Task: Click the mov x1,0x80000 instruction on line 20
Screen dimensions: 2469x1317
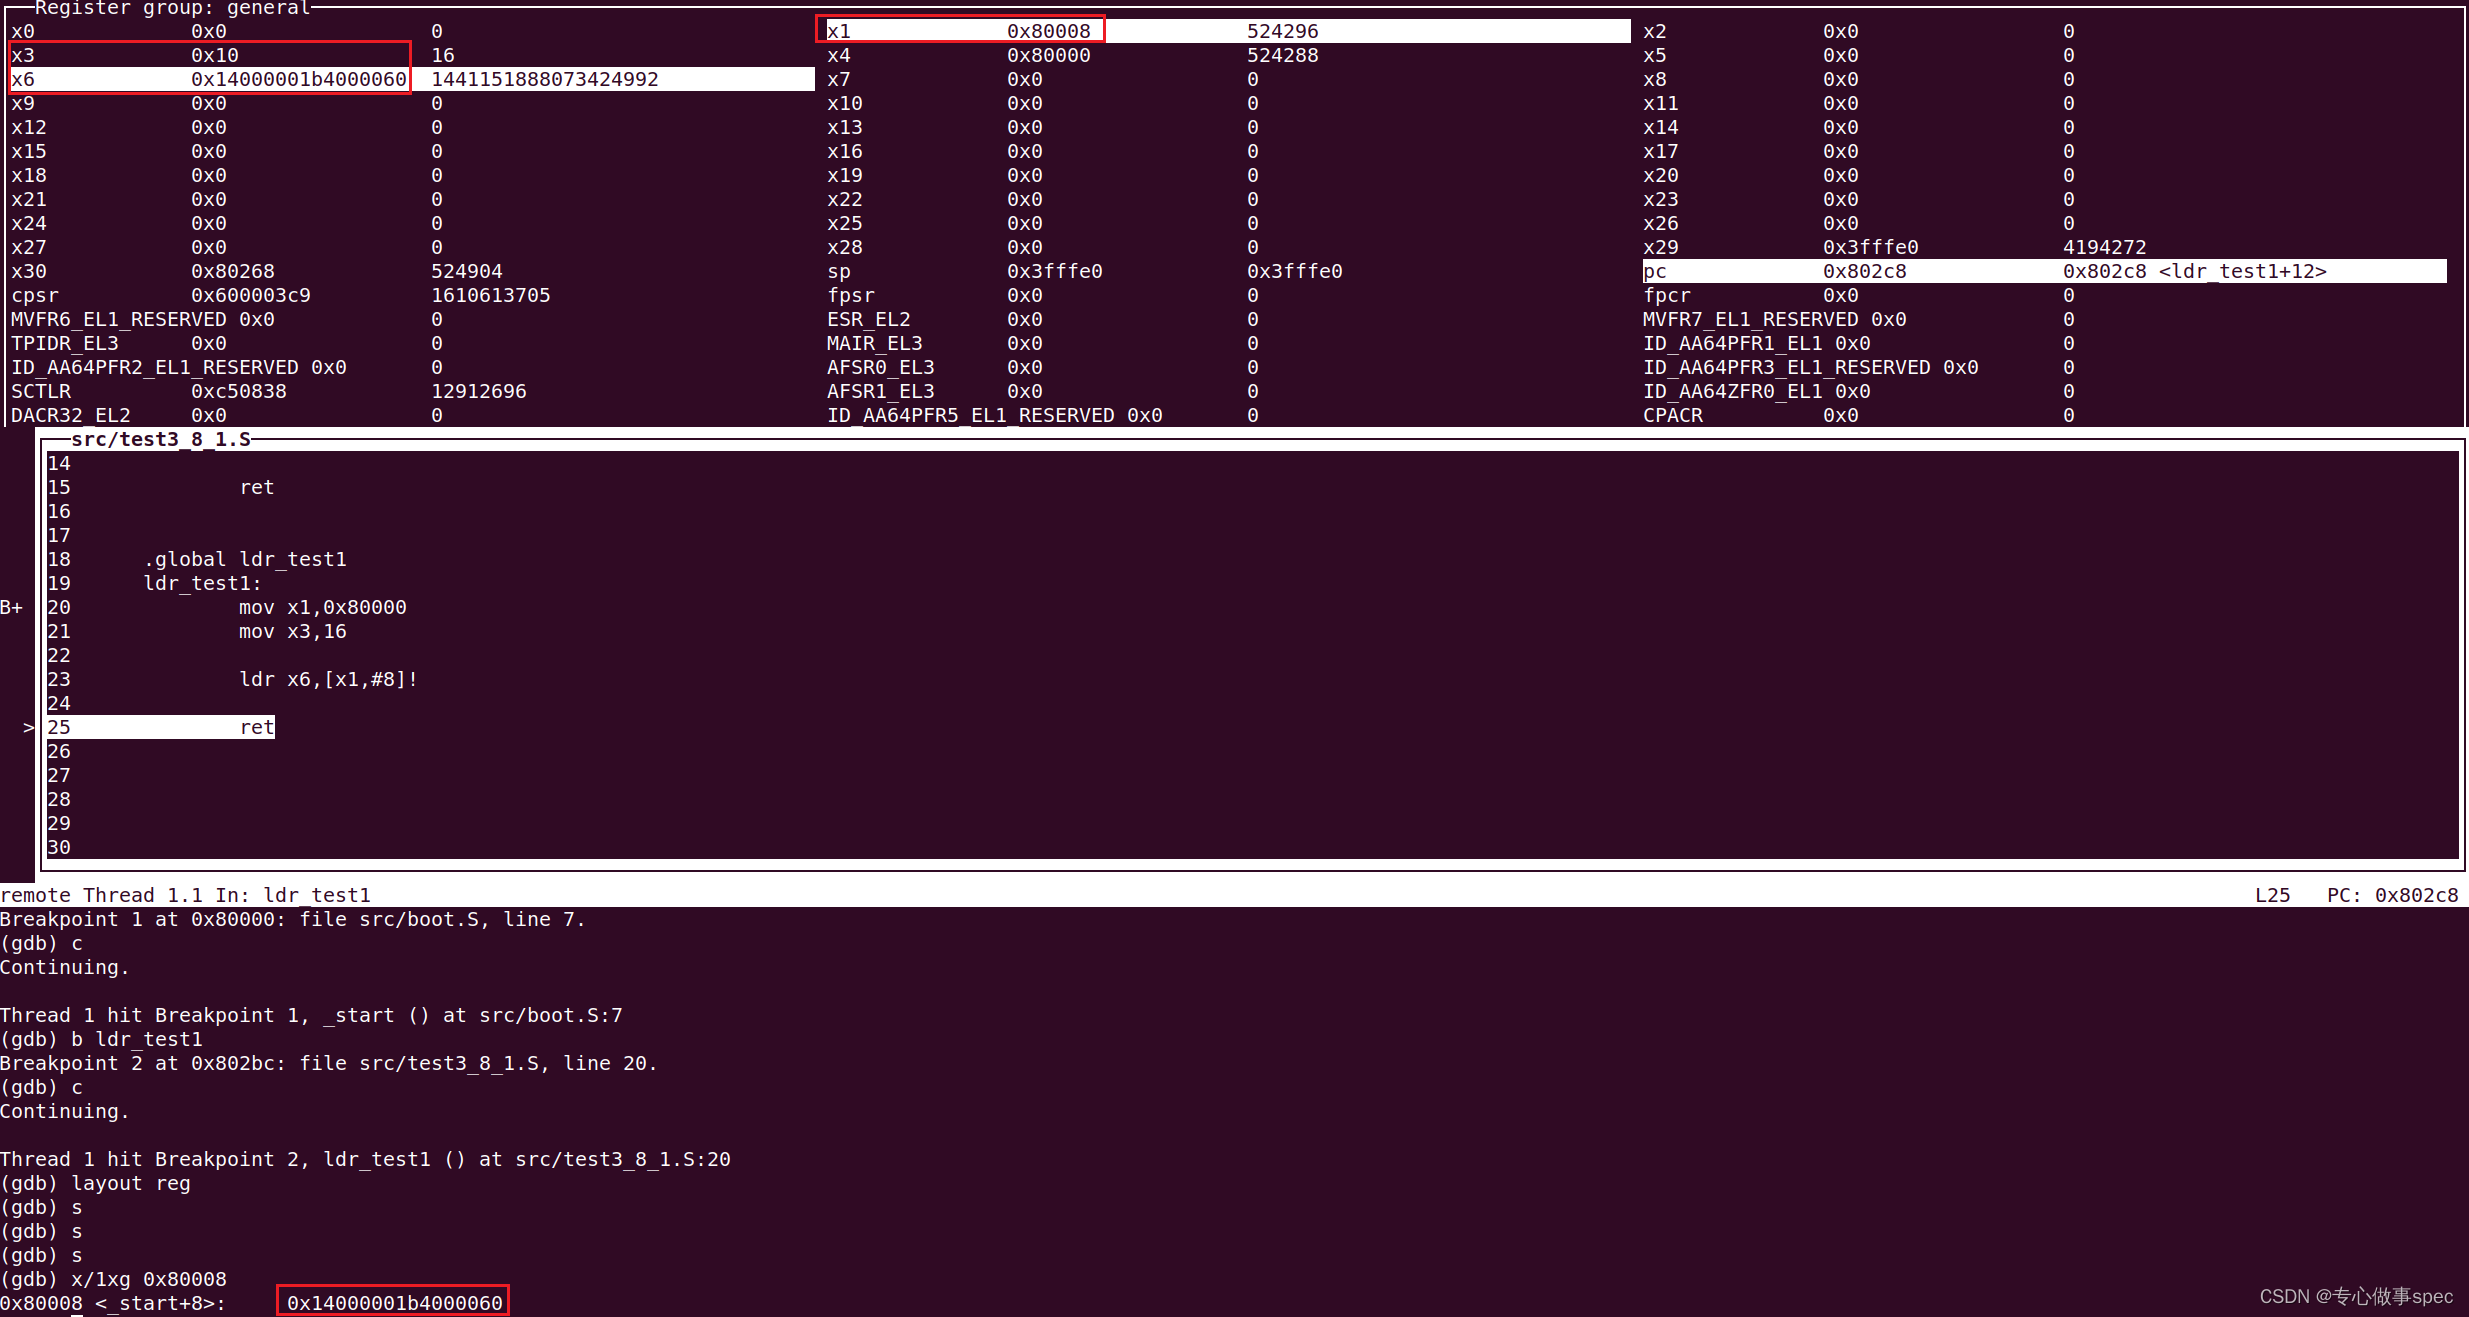Action: coord(322,607)
